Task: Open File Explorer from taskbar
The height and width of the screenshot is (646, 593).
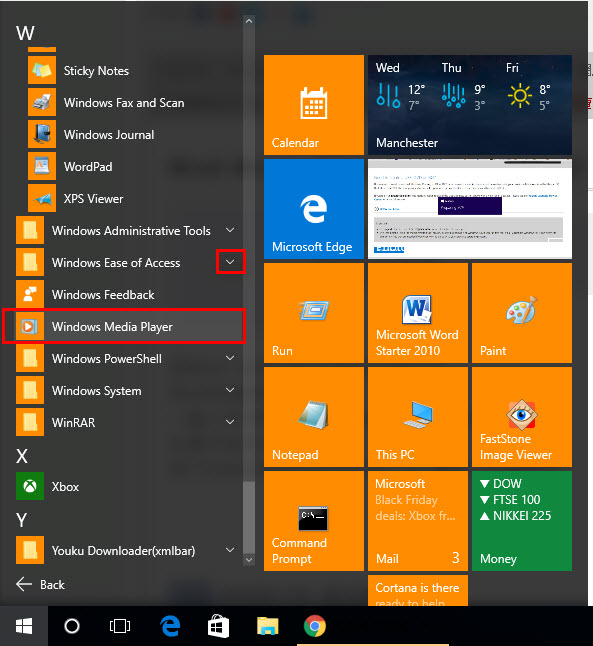Action: [267, 626]
